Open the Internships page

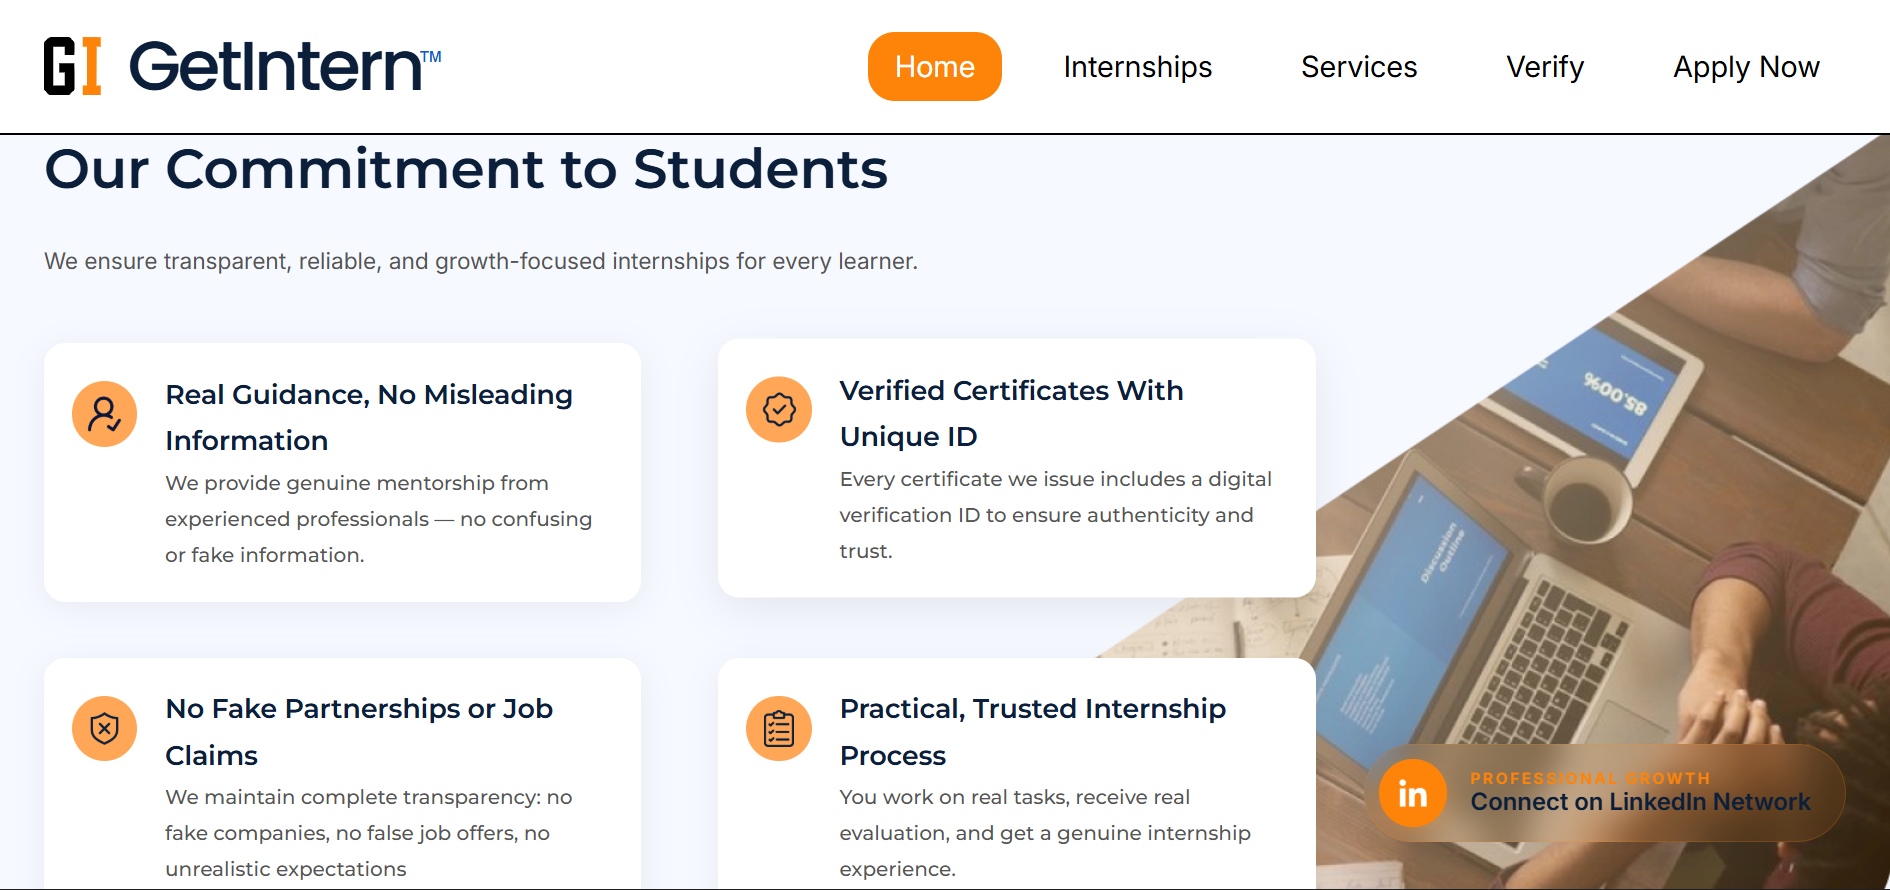coord(1137,66)
